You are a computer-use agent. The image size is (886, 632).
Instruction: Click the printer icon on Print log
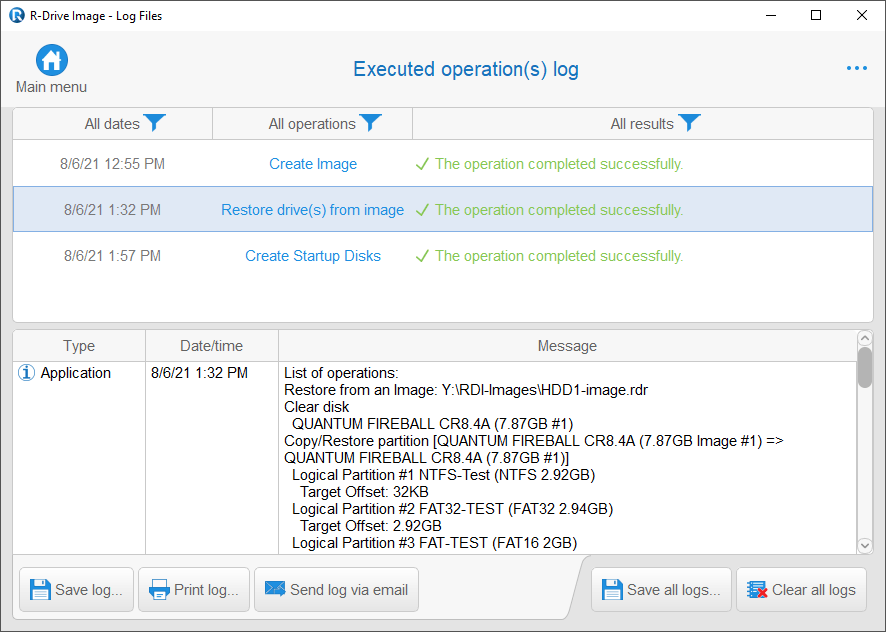click(x=159, y=590)
